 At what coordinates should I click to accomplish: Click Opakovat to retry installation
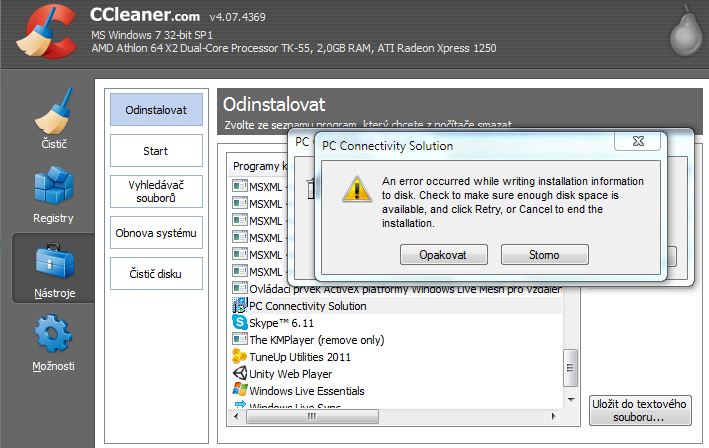point(444,255)
